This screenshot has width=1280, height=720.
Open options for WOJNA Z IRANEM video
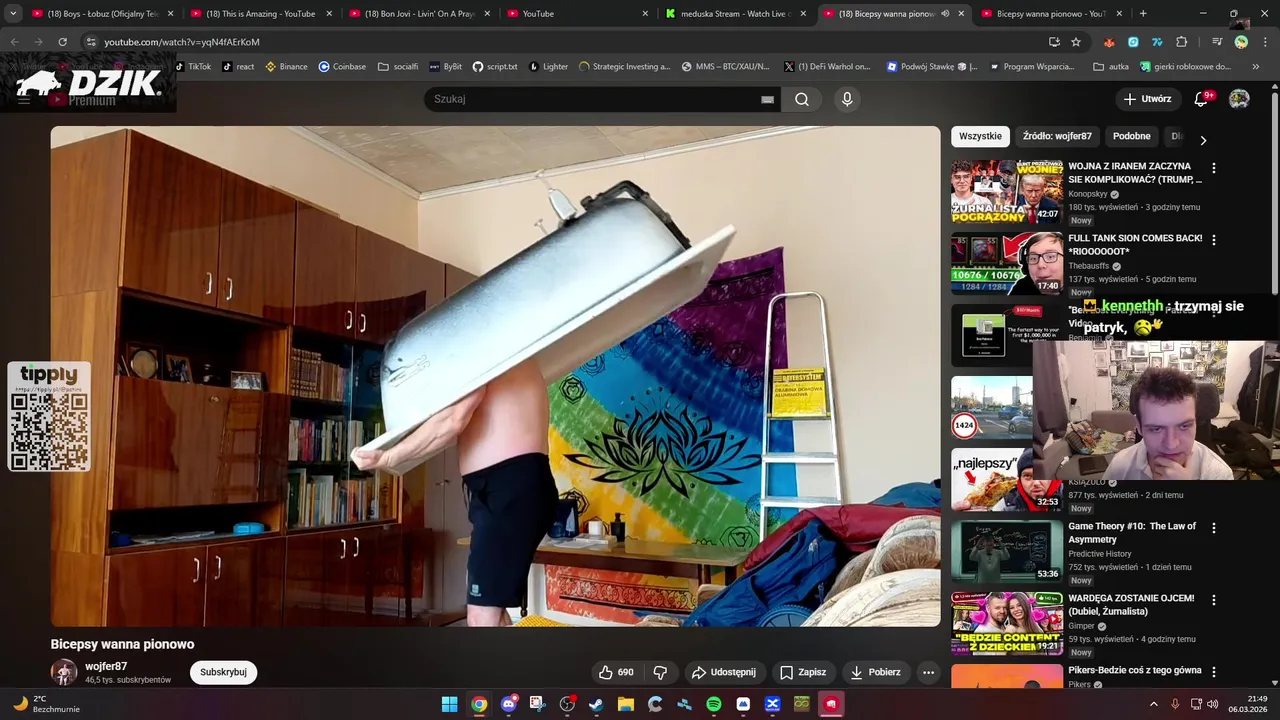click(1214, 168)
